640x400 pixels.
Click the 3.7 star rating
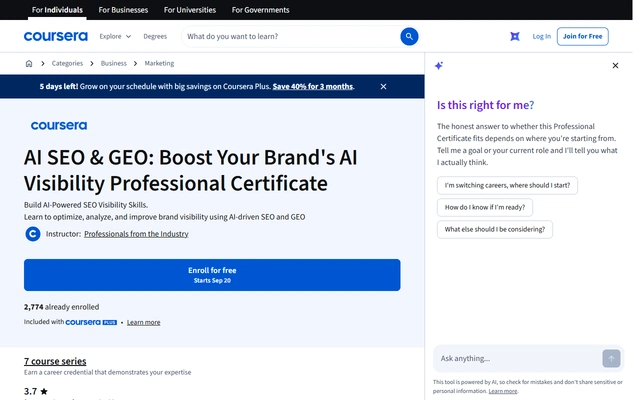point(36,391)
